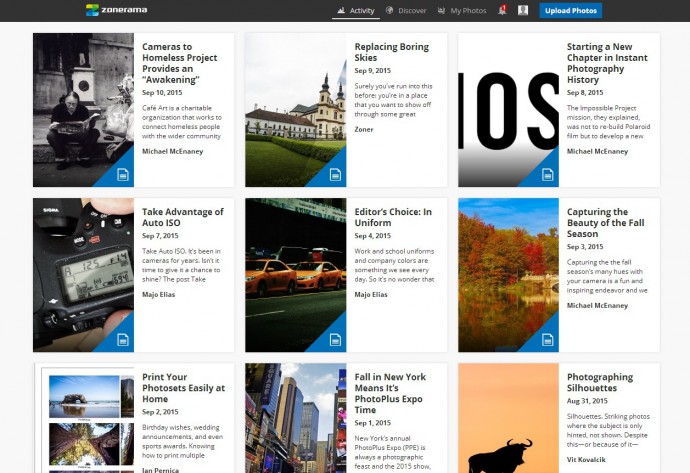This screenshot has width=690, height=473.
Task: Open Print Your Photosets Easily title
Action: coord(183,388)
